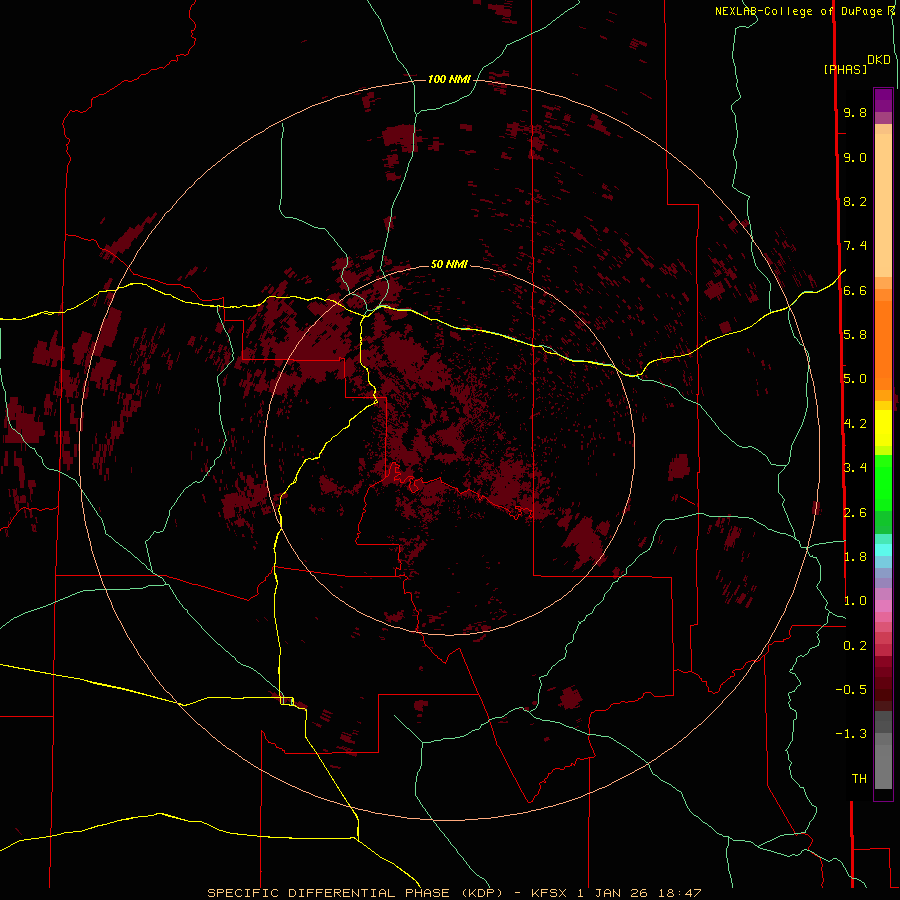The height and width of the screenshot is (900, 900).
Task: Pick the yellow segment of the color bar
Action: pyautogui.click(x=883, y=428)
